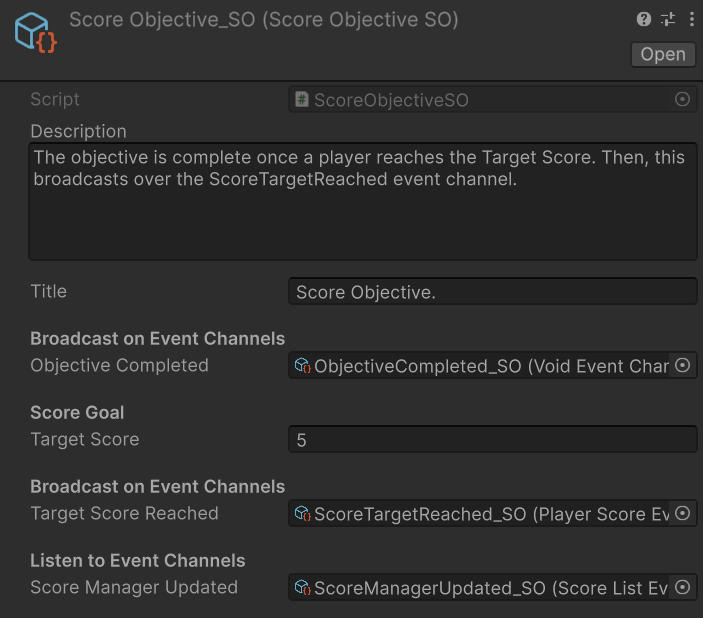Viewport: 703px width, 618px height.
Task: Open object picker for Objective Completed
Action: pos(683,366)
